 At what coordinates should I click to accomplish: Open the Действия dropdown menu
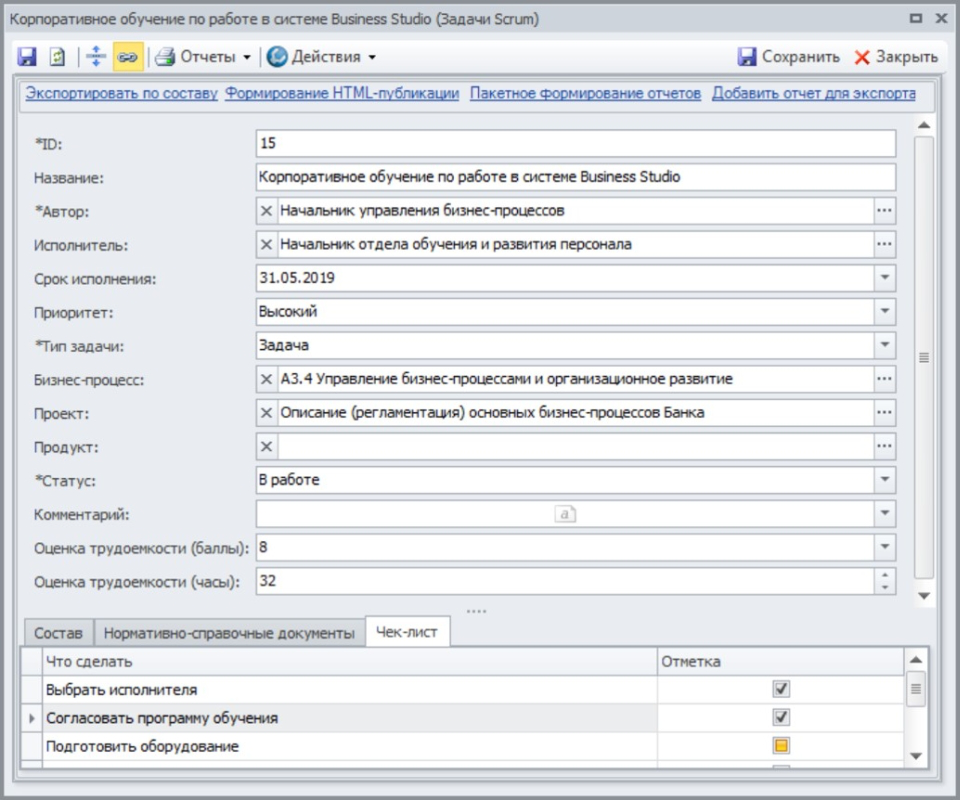coord(321,57)
